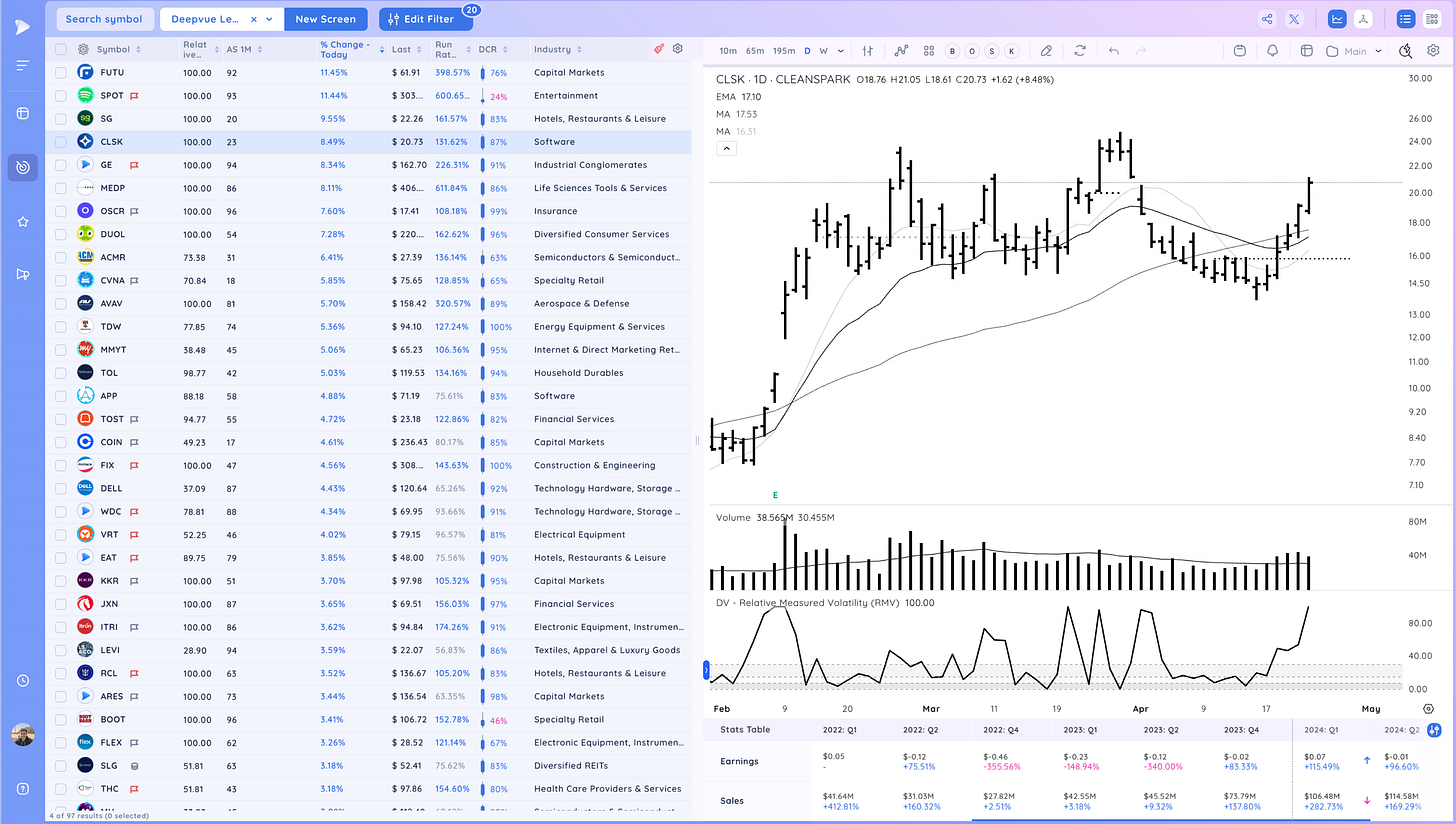Click the quick search lightning magnifier icon
The width and height of the screenshot is (1456, 824).
(1406, 51)
